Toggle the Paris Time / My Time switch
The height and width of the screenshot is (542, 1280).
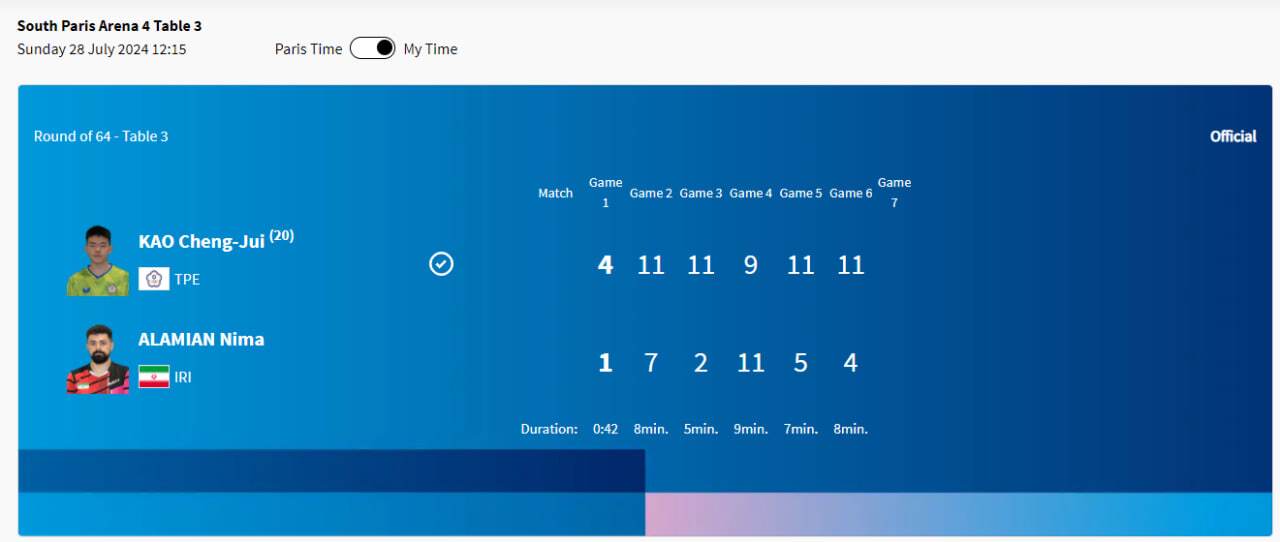click(x=372, y=48)
